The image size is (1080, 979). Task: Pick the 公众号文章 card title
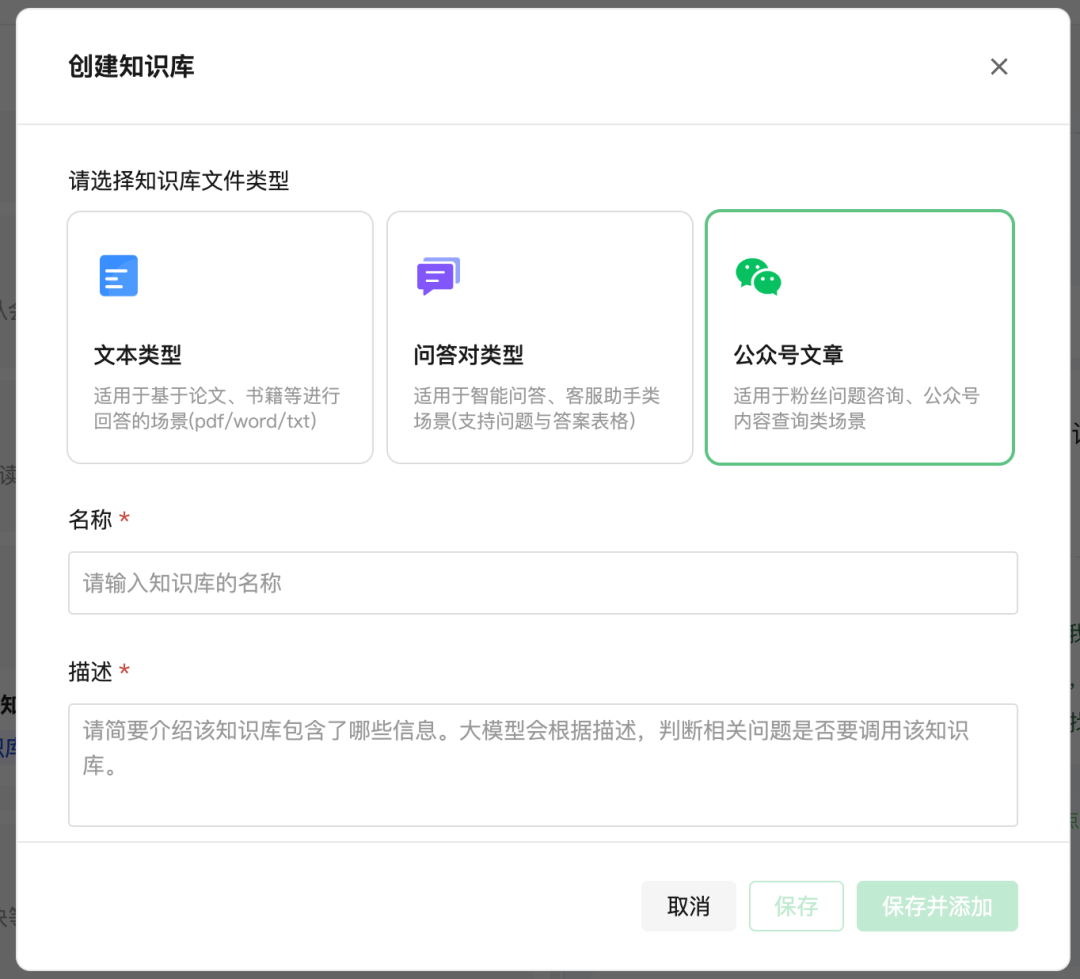788,355
